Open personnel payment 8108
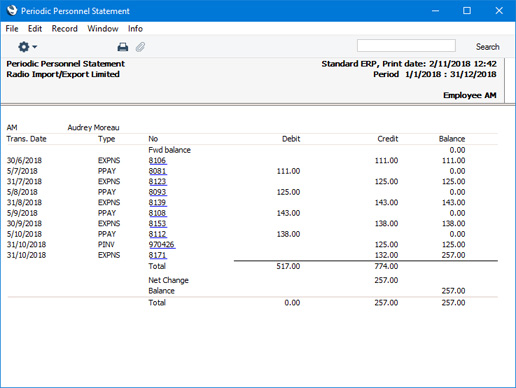The image size is (516, 388). click(x=157, y=213)
